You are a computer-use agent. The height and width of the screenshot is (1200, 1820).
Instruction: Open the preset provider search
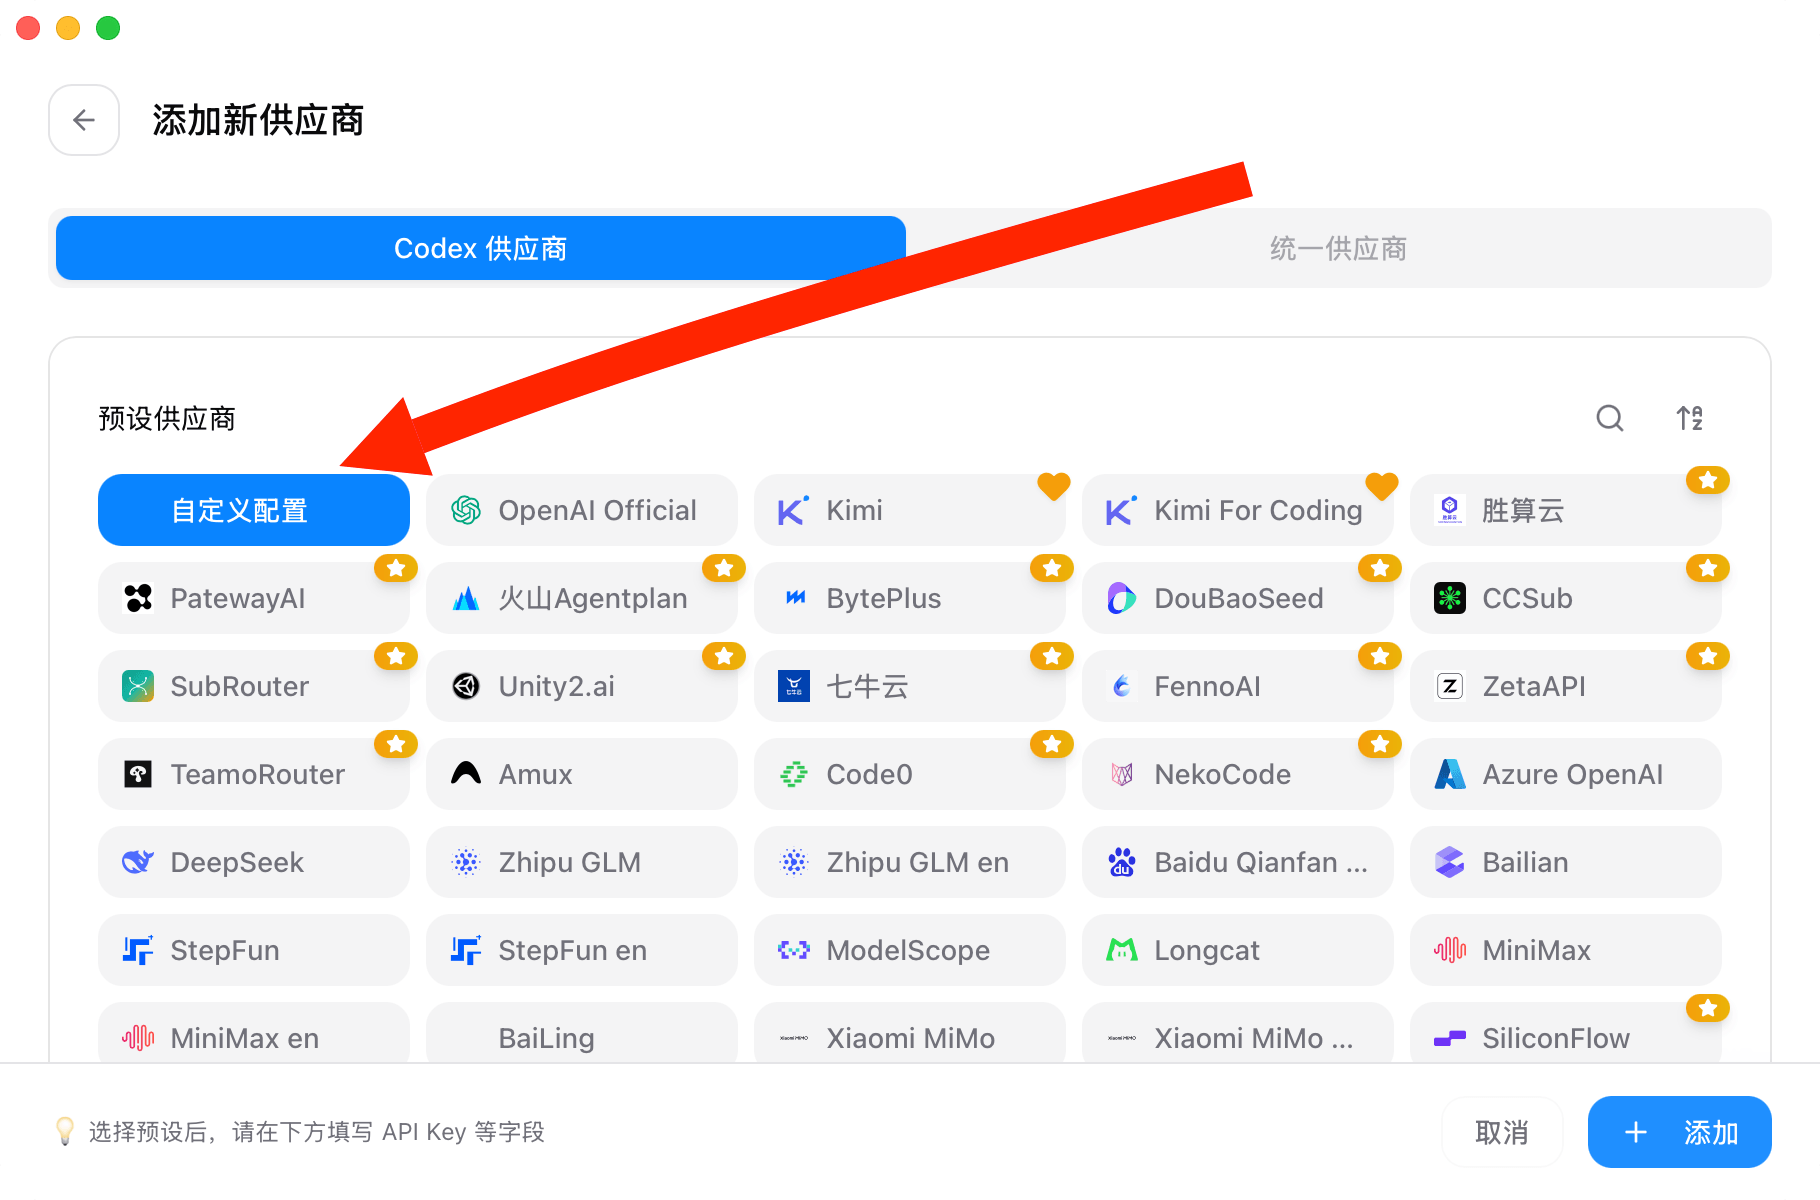pos(1610,418)
